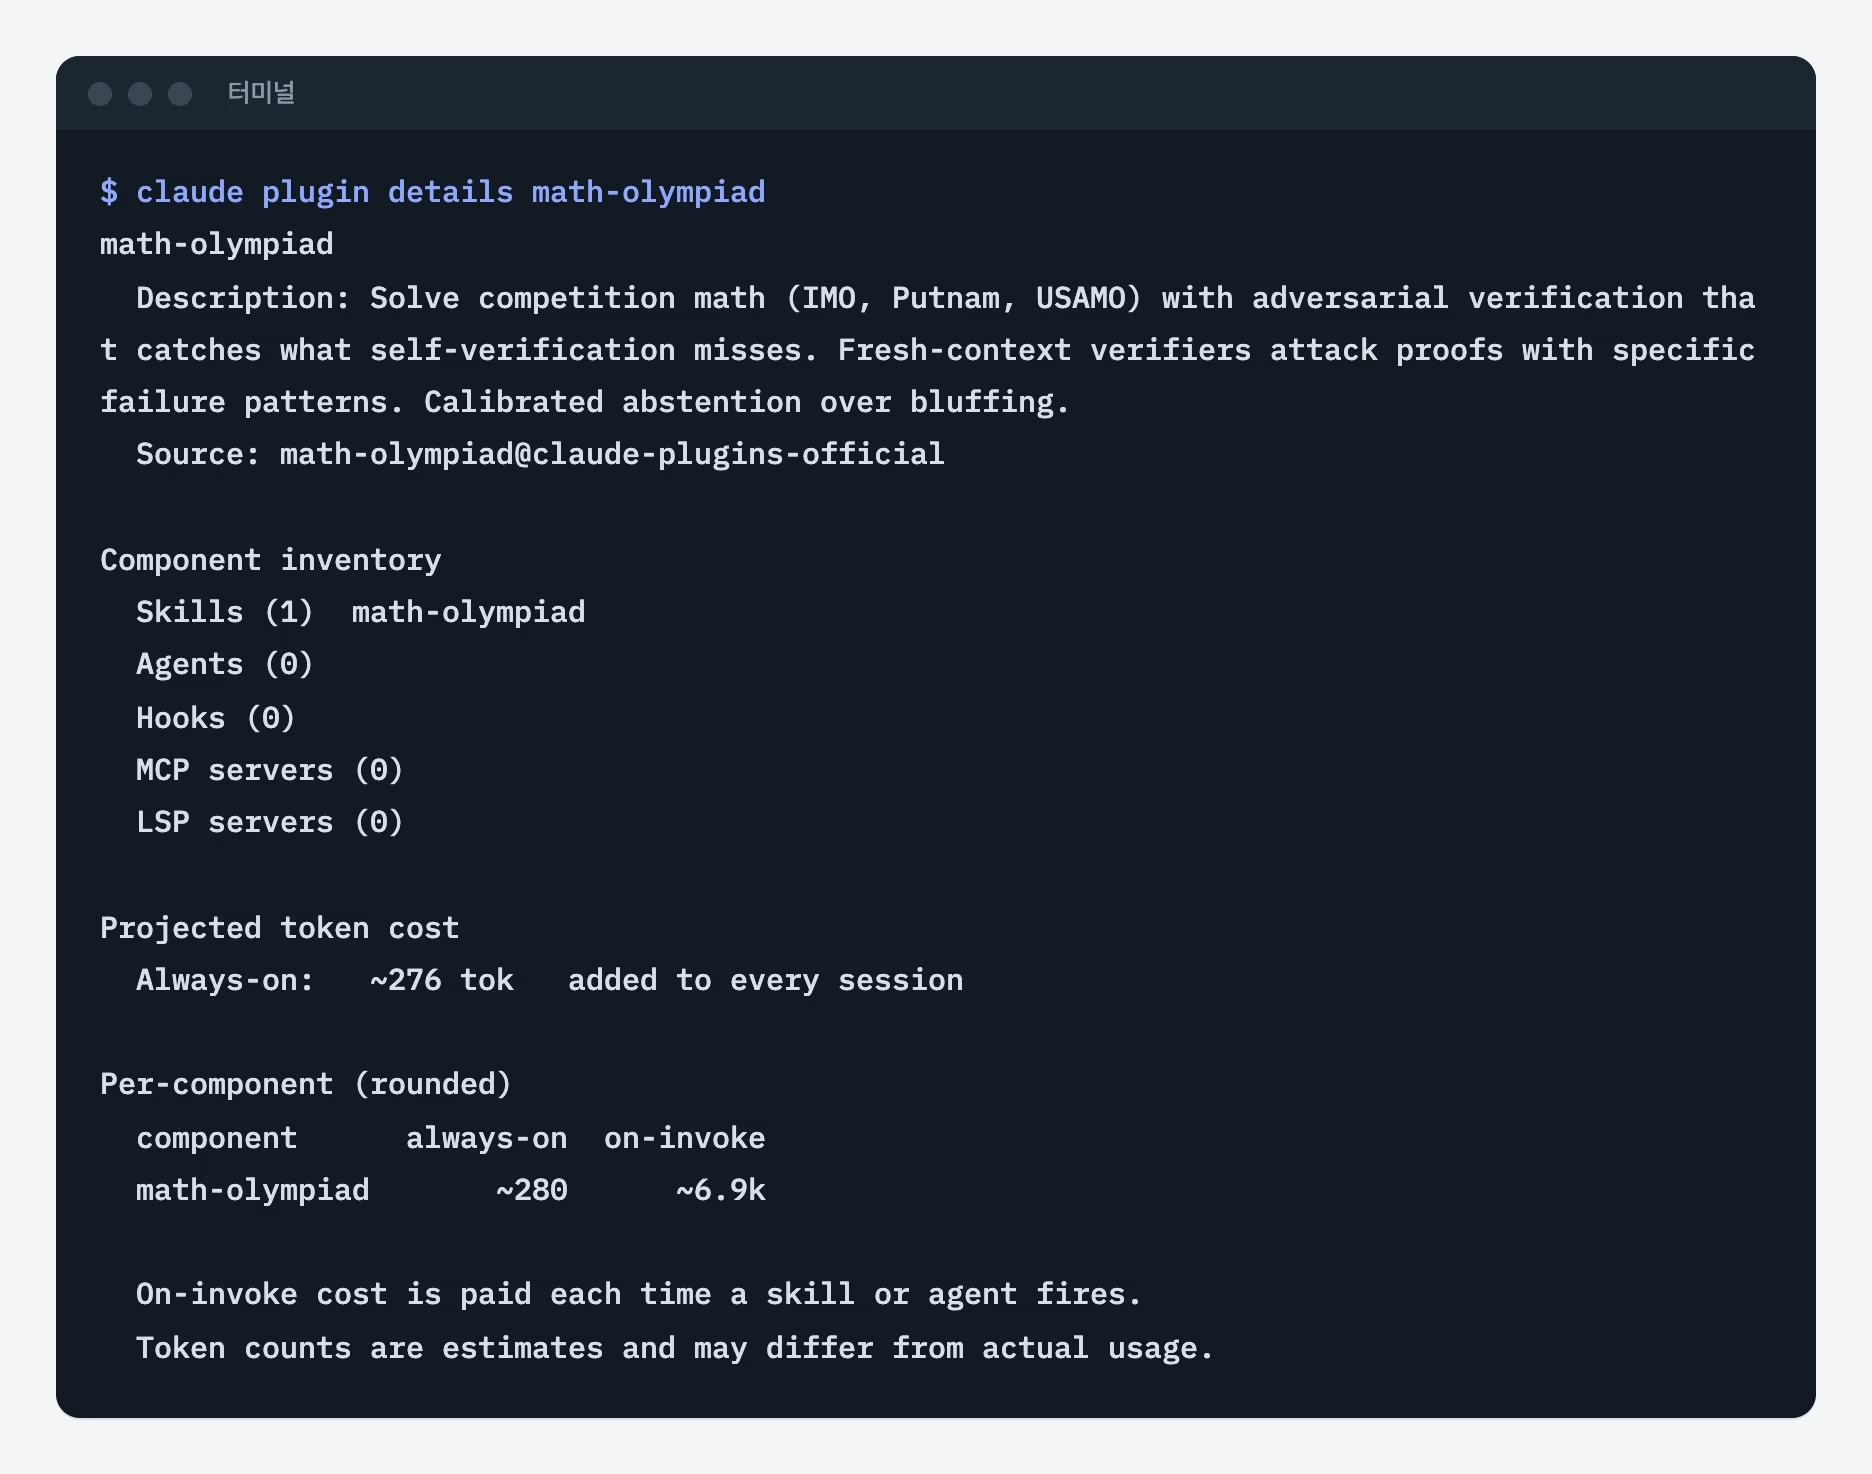Viewport: 1872px width, 1474px height.
Task: Click 'added to every session' text
Action: tap(766, 980)
